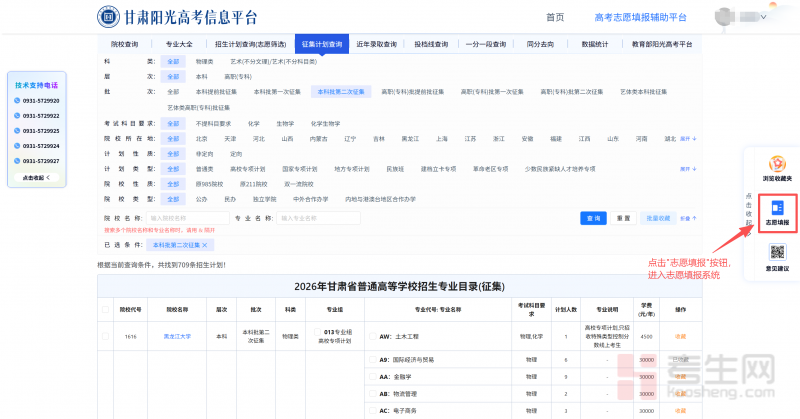
Task: Check the 013专业组 checkbox
Action: pyautogui.click(x=317, y=332)
